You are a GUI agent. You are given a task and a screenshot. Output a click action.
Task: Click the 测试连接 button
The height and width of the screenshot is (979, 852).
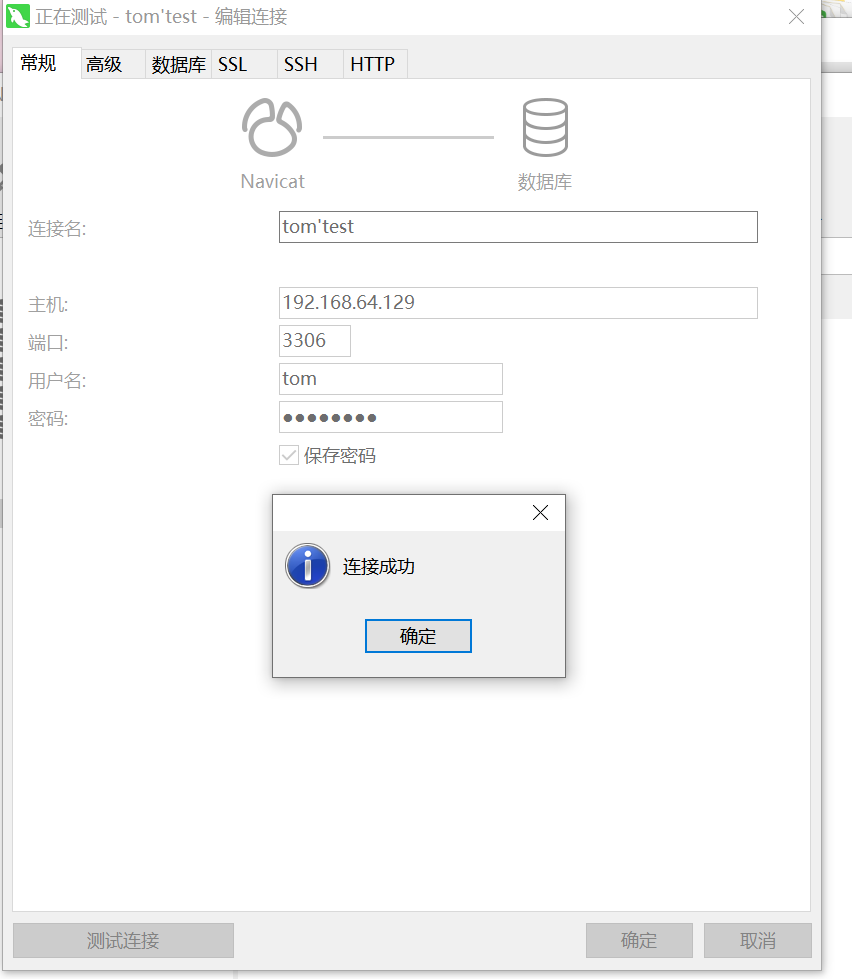tap(124, 940)
